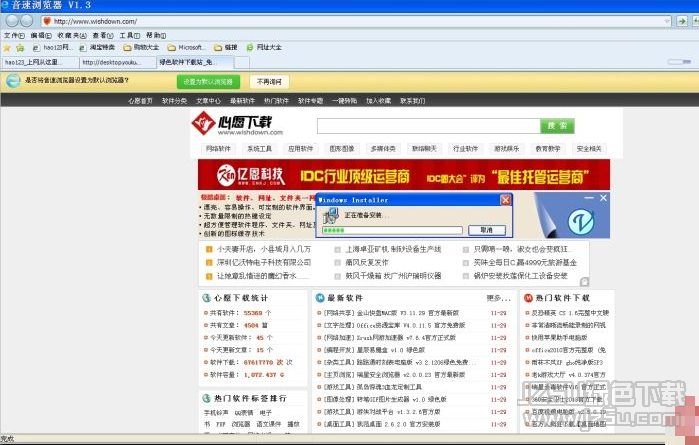Open the 文件 menu
699x445 pixels.
coord(14,35)
